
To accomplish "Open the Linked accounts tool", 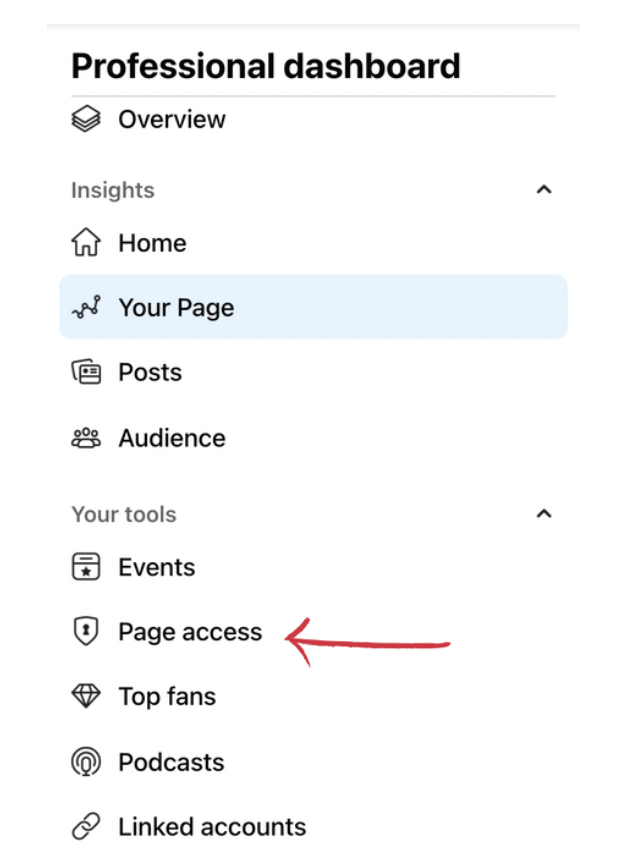I will point(314,826).
